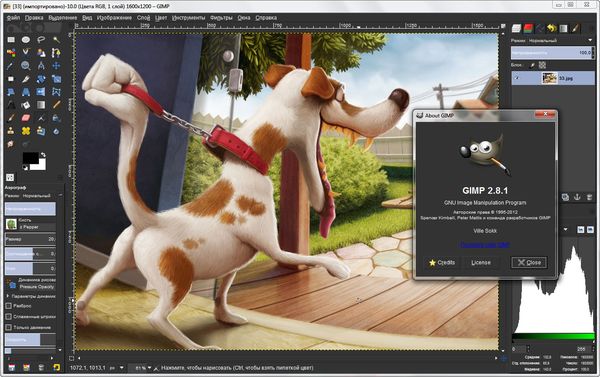
Task: Select the Text tool
Action: click(x=11, y=105)
